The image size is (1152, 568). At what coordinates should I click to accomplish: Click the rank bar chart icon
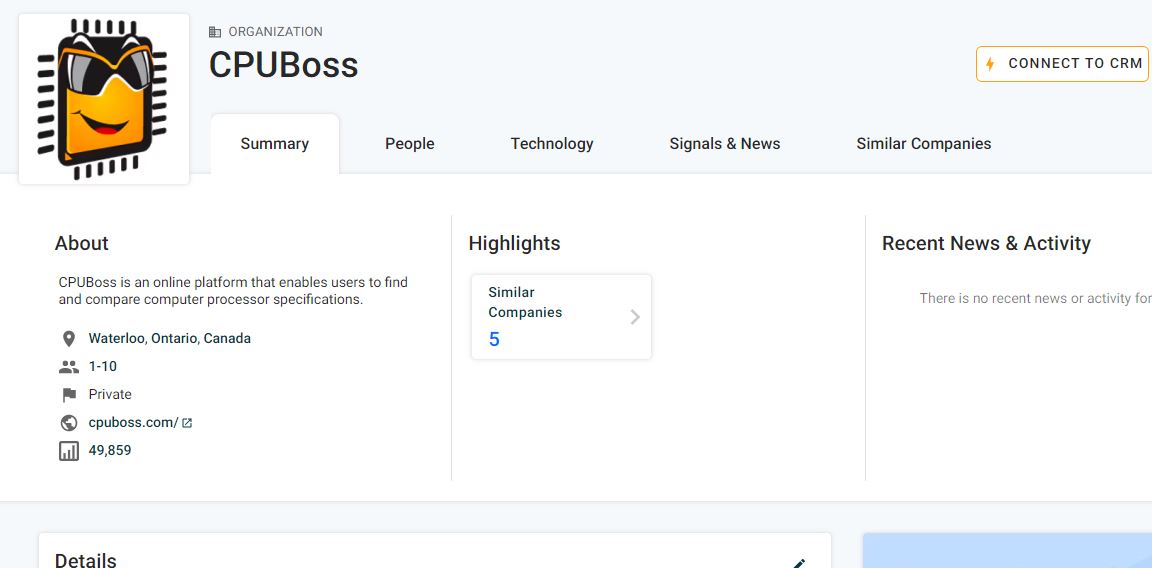pyautogui.click(x=69, y=450)
